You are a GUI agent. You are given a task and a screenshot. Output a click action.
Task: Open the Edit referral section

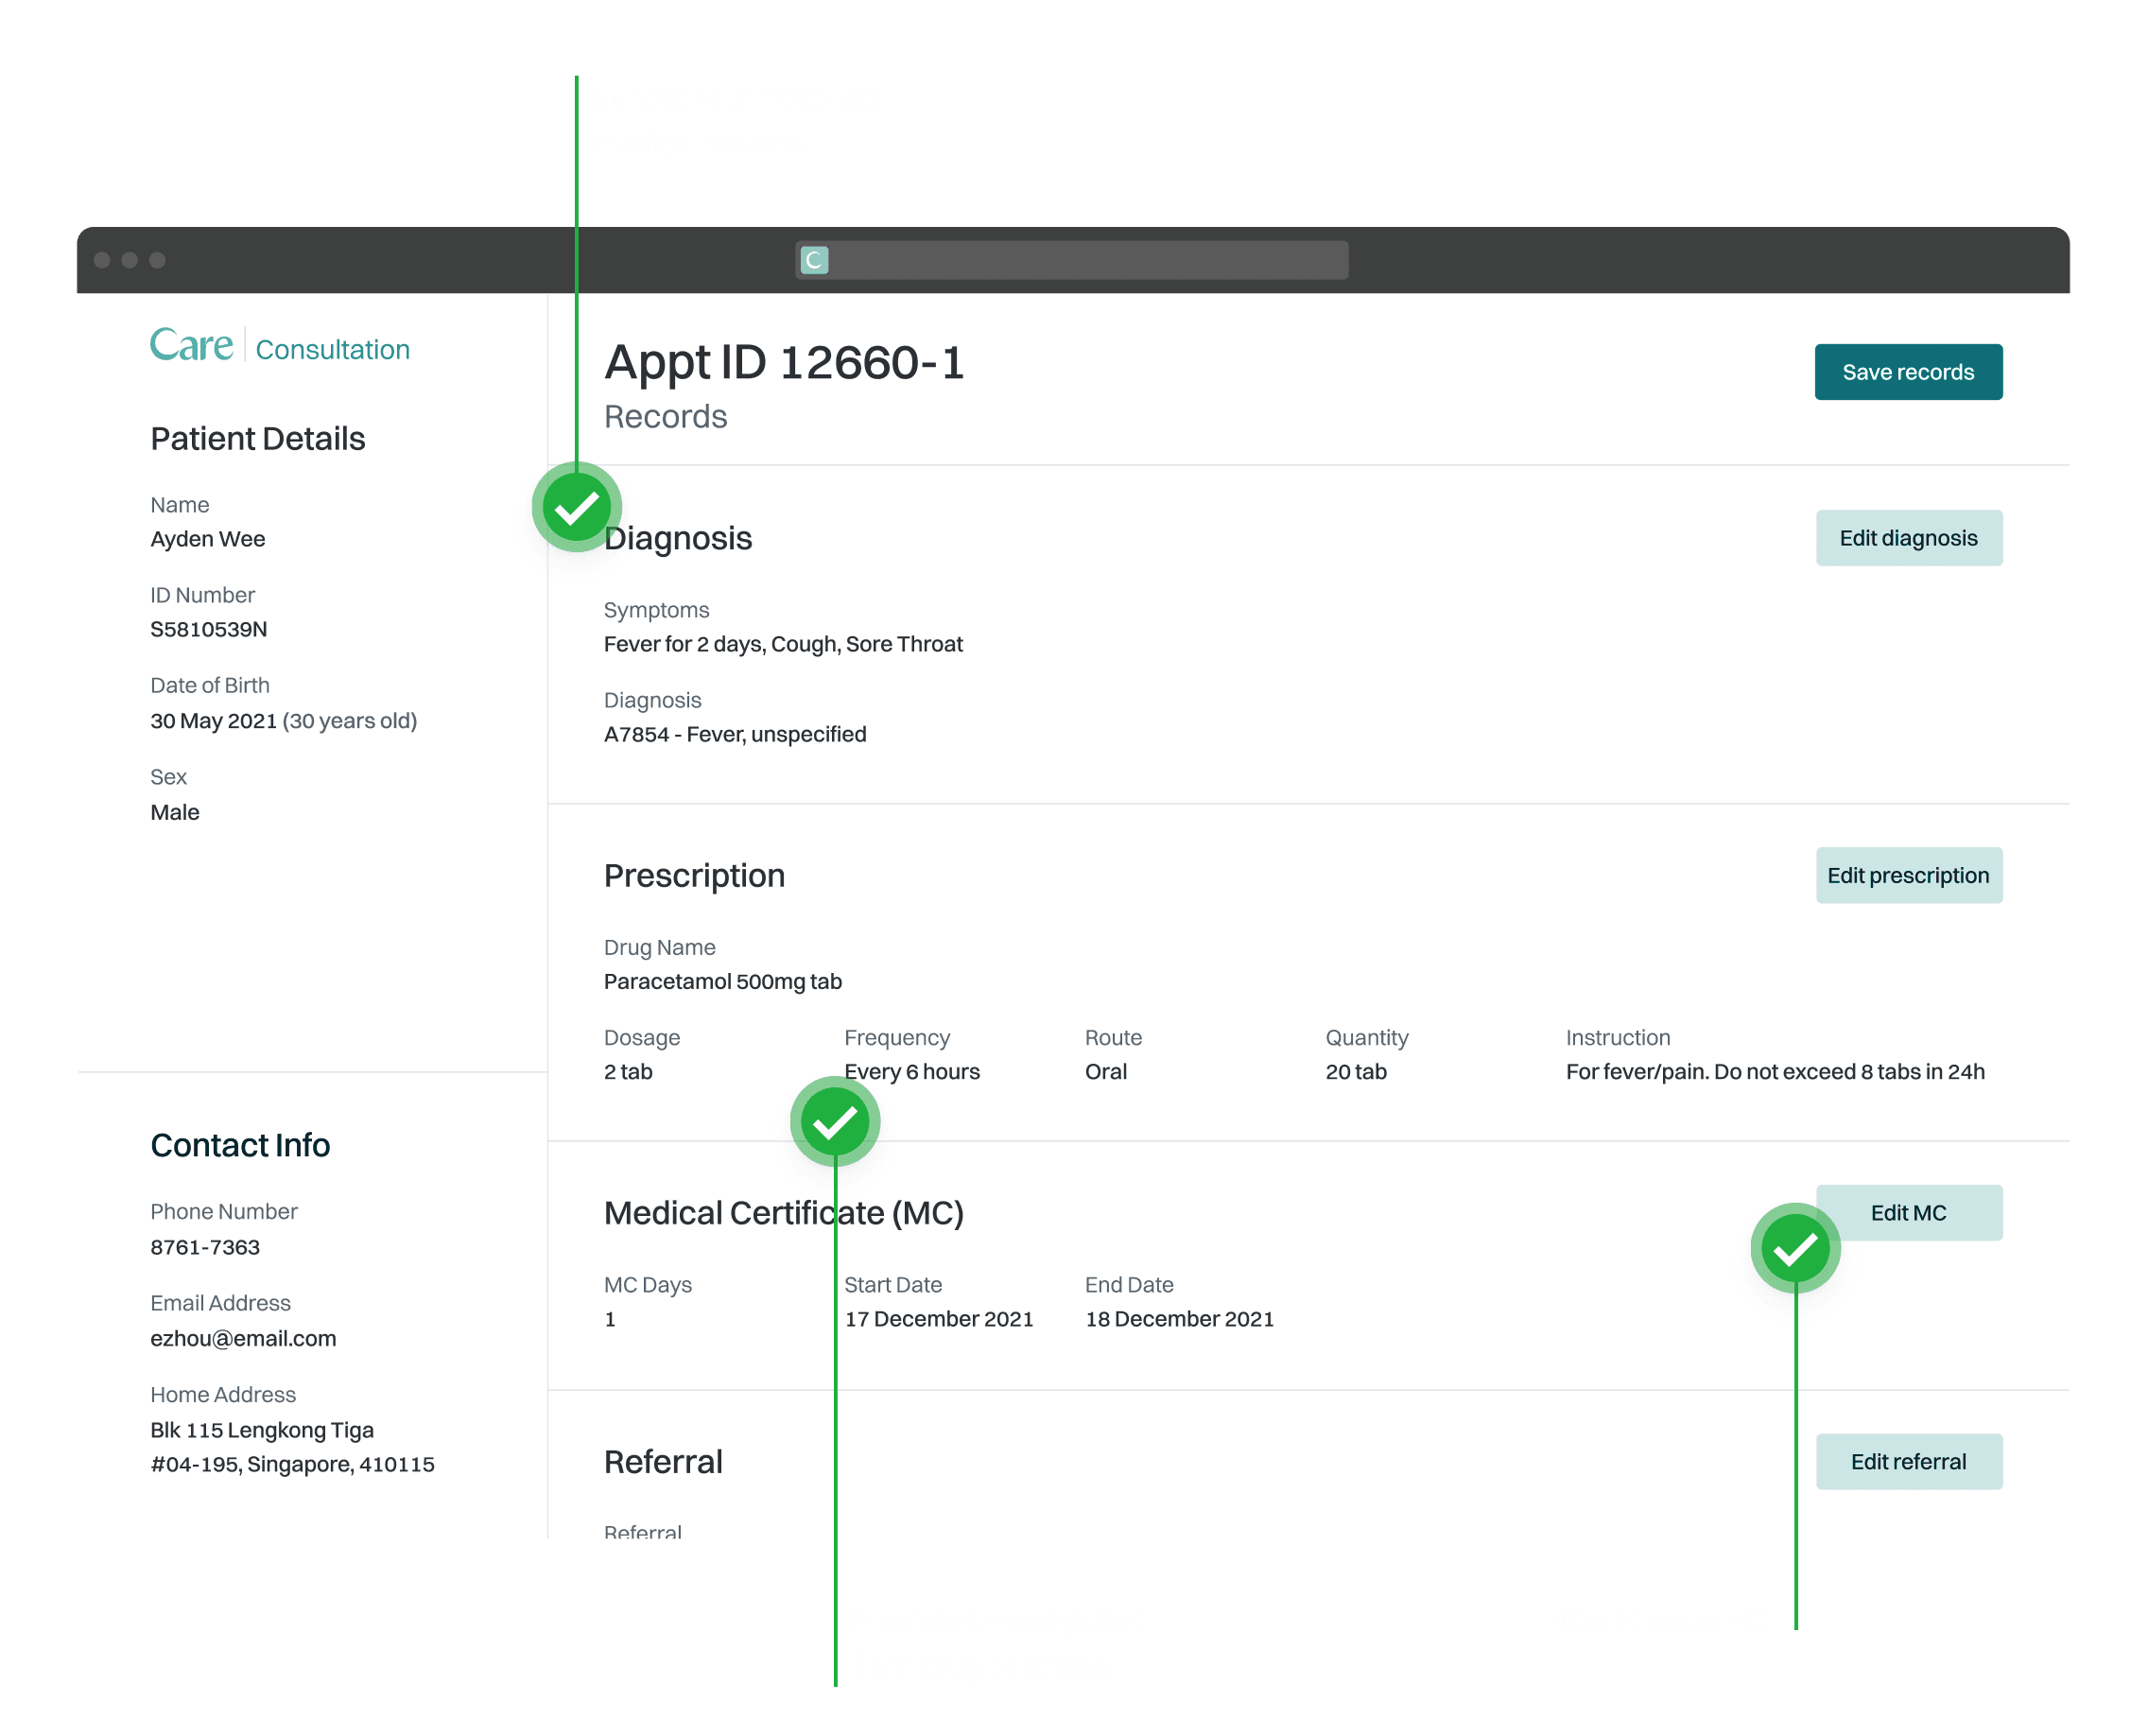1909,1461
